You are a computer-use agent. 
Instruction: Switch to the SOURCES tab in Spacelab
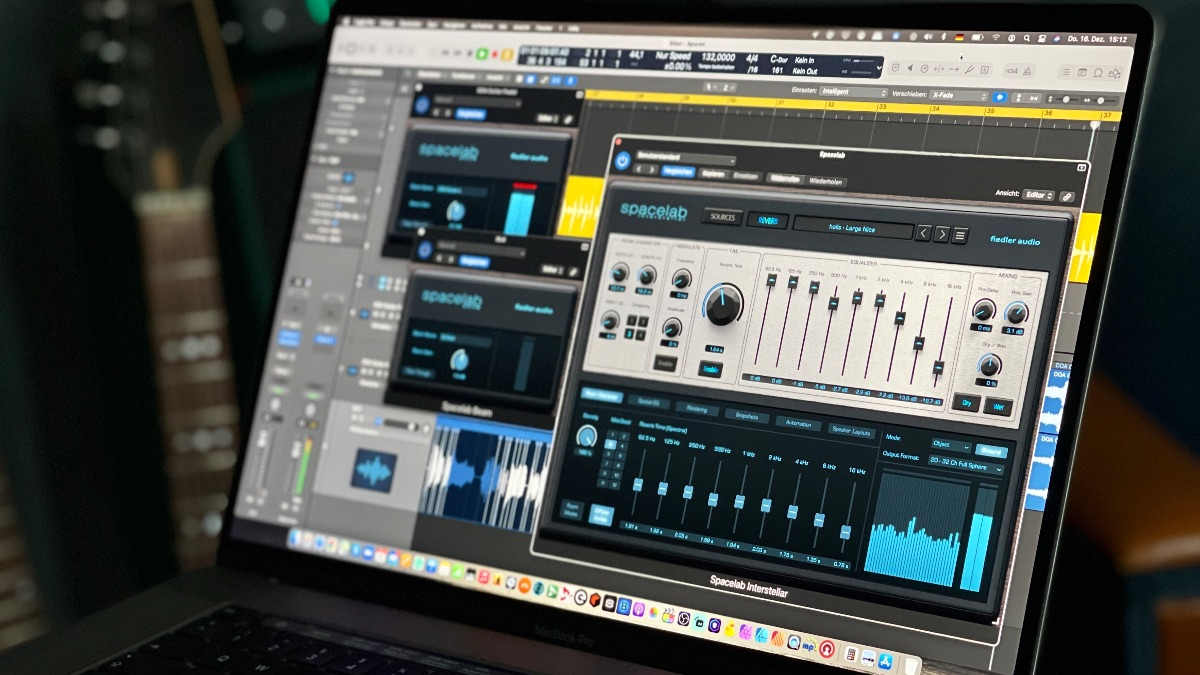pos(722,216)
